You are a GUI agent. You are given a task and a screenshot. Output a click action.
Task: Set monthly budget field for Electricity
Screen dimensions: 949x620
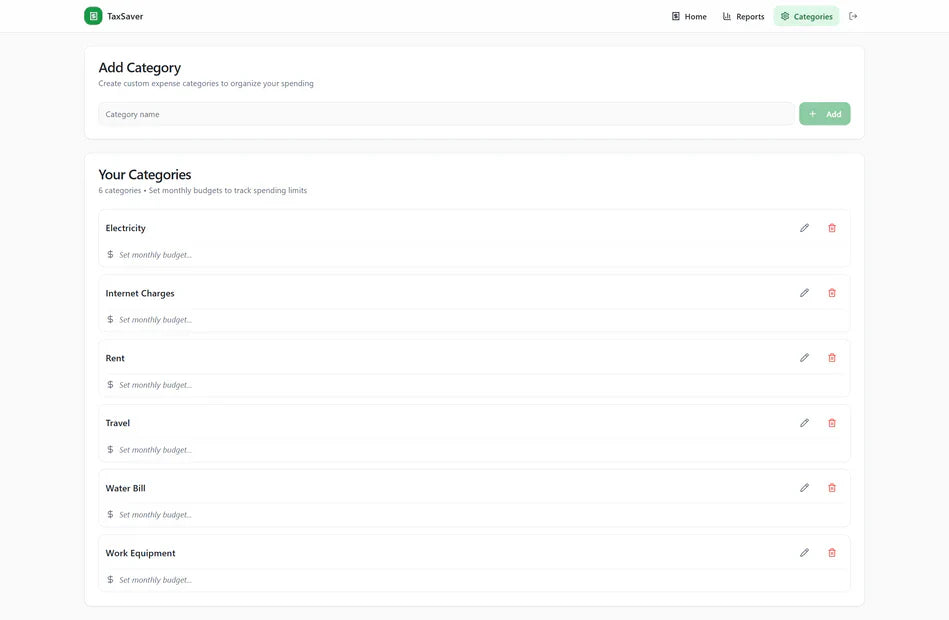[x=474, y=255]
